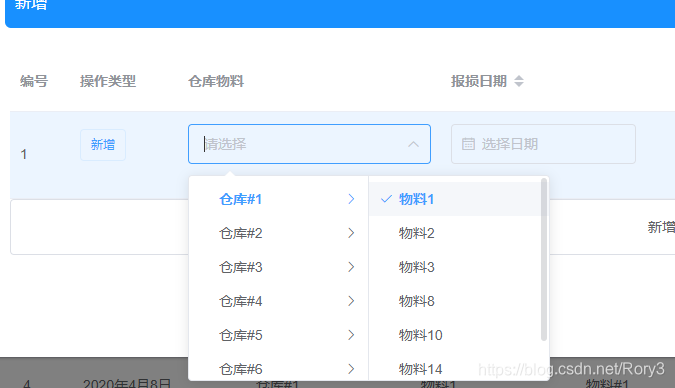This screenshot has width=675, height=388.
Task: Click the material list scrollbar thumb
Action: coord(544,260)
